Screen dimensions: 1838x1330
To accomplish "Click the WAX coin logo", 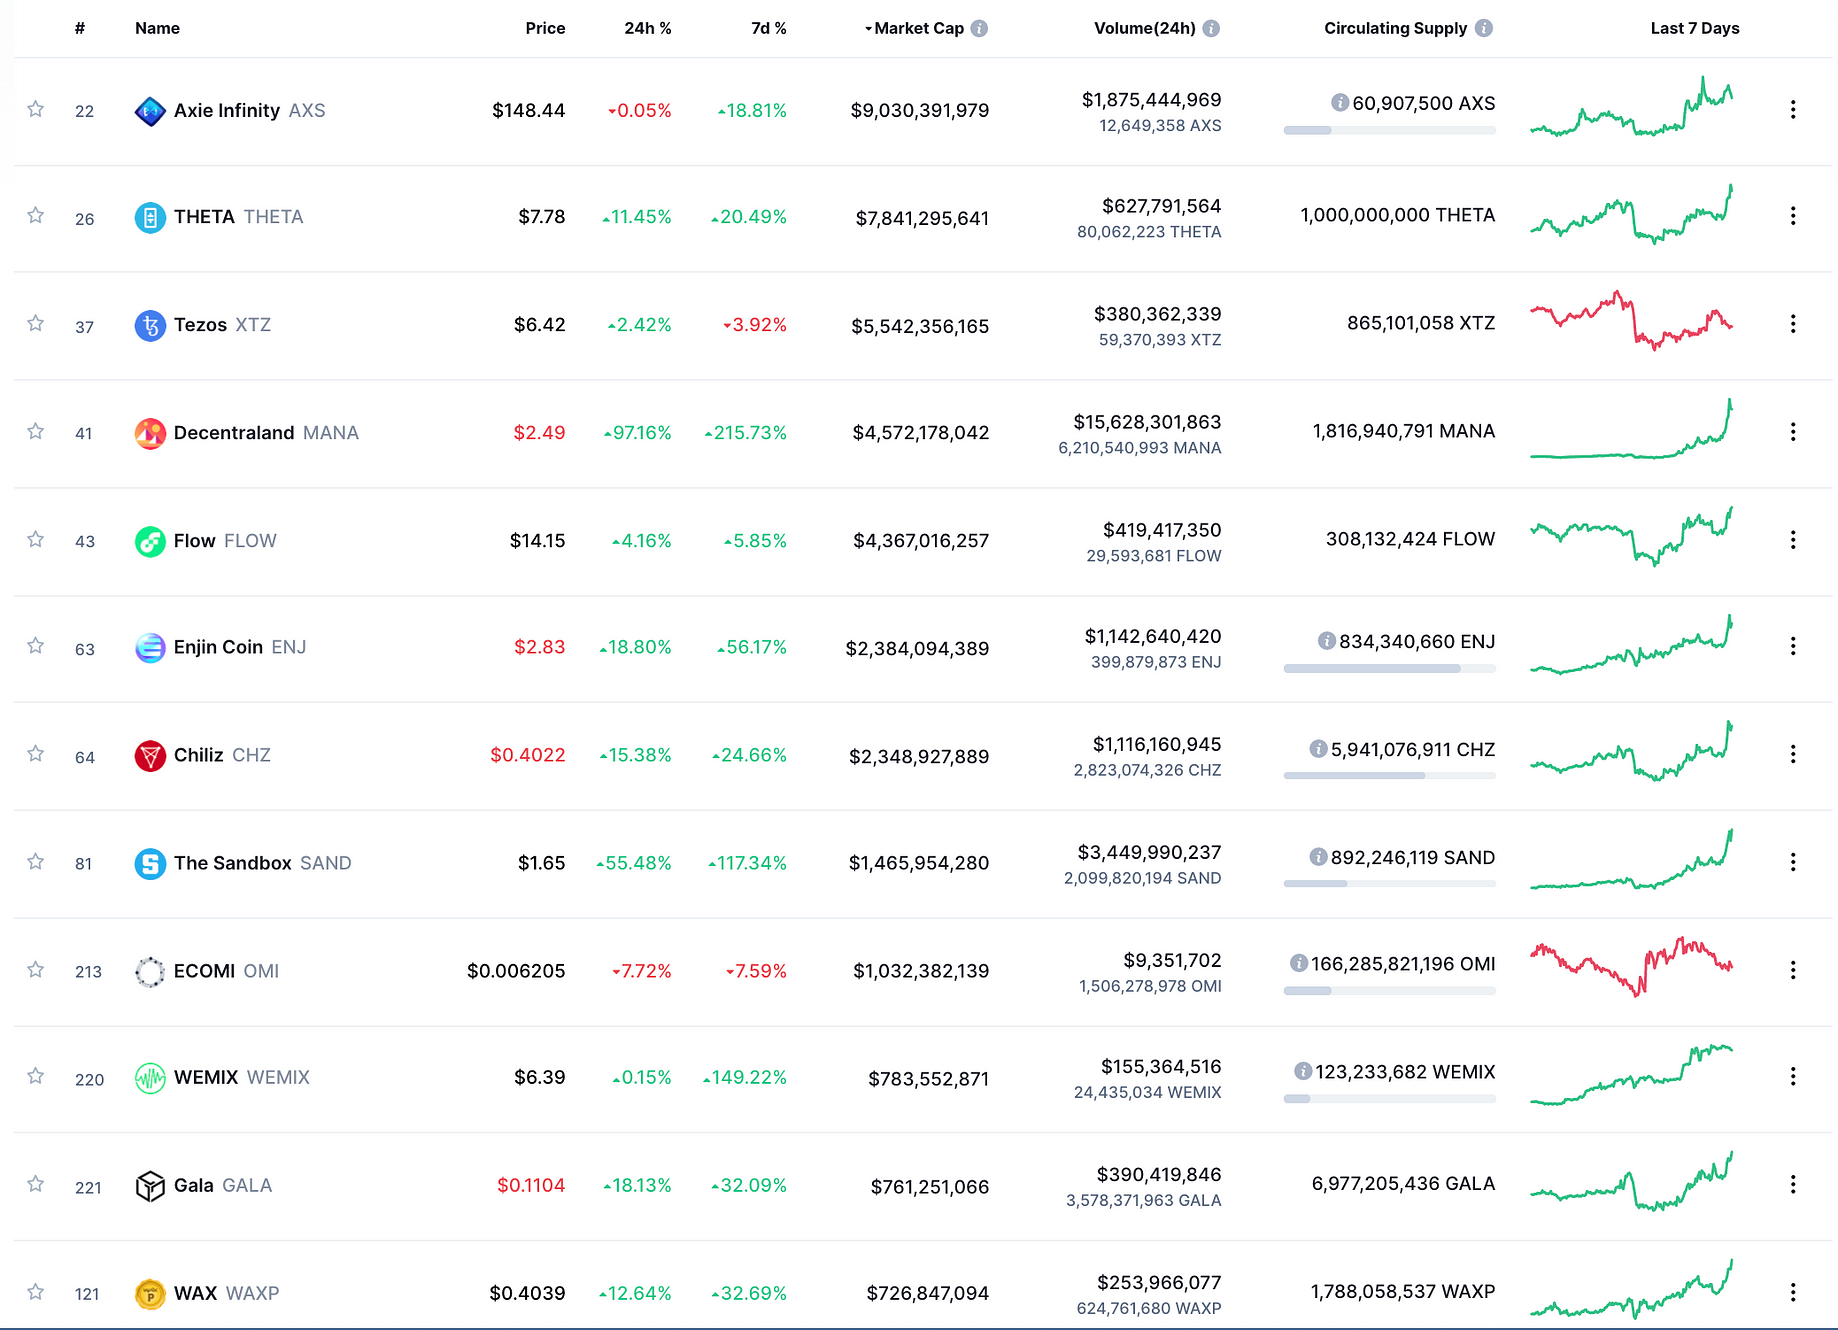I will [150, 1294].
